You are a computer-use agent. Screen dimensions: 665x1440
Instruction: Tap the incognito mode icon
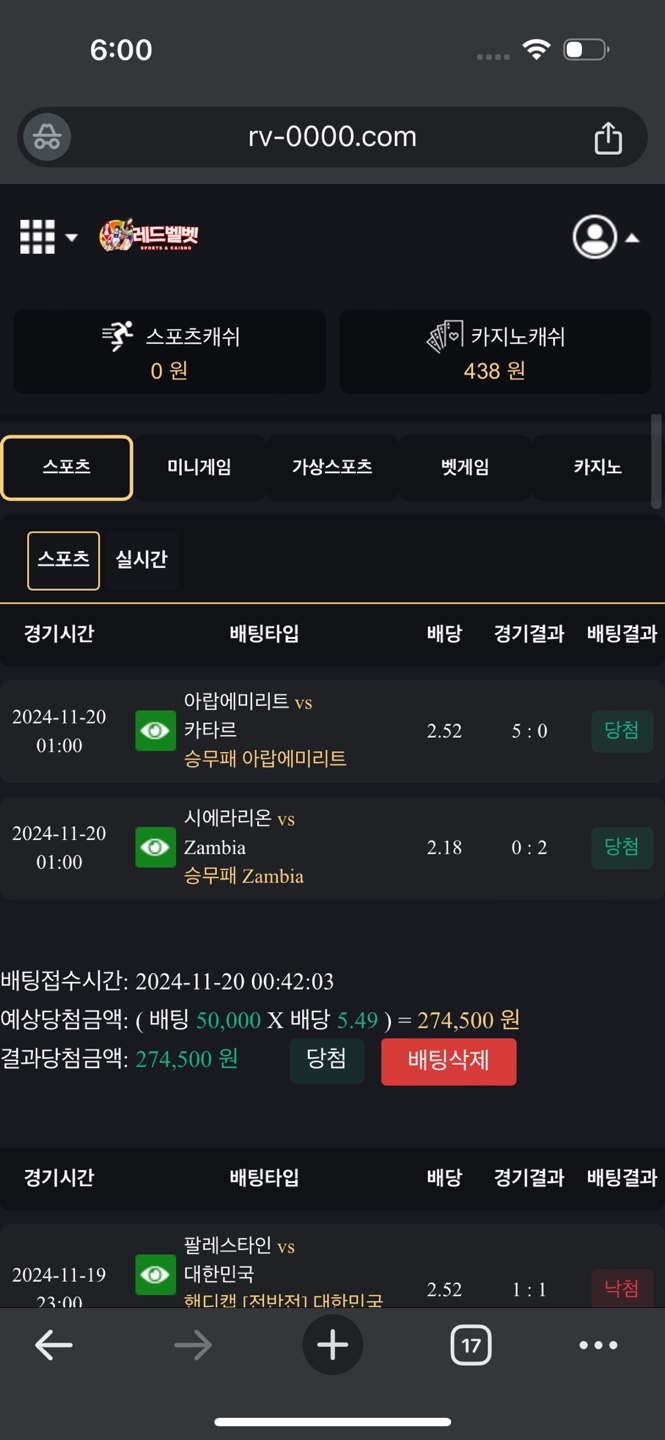(47, 138)
